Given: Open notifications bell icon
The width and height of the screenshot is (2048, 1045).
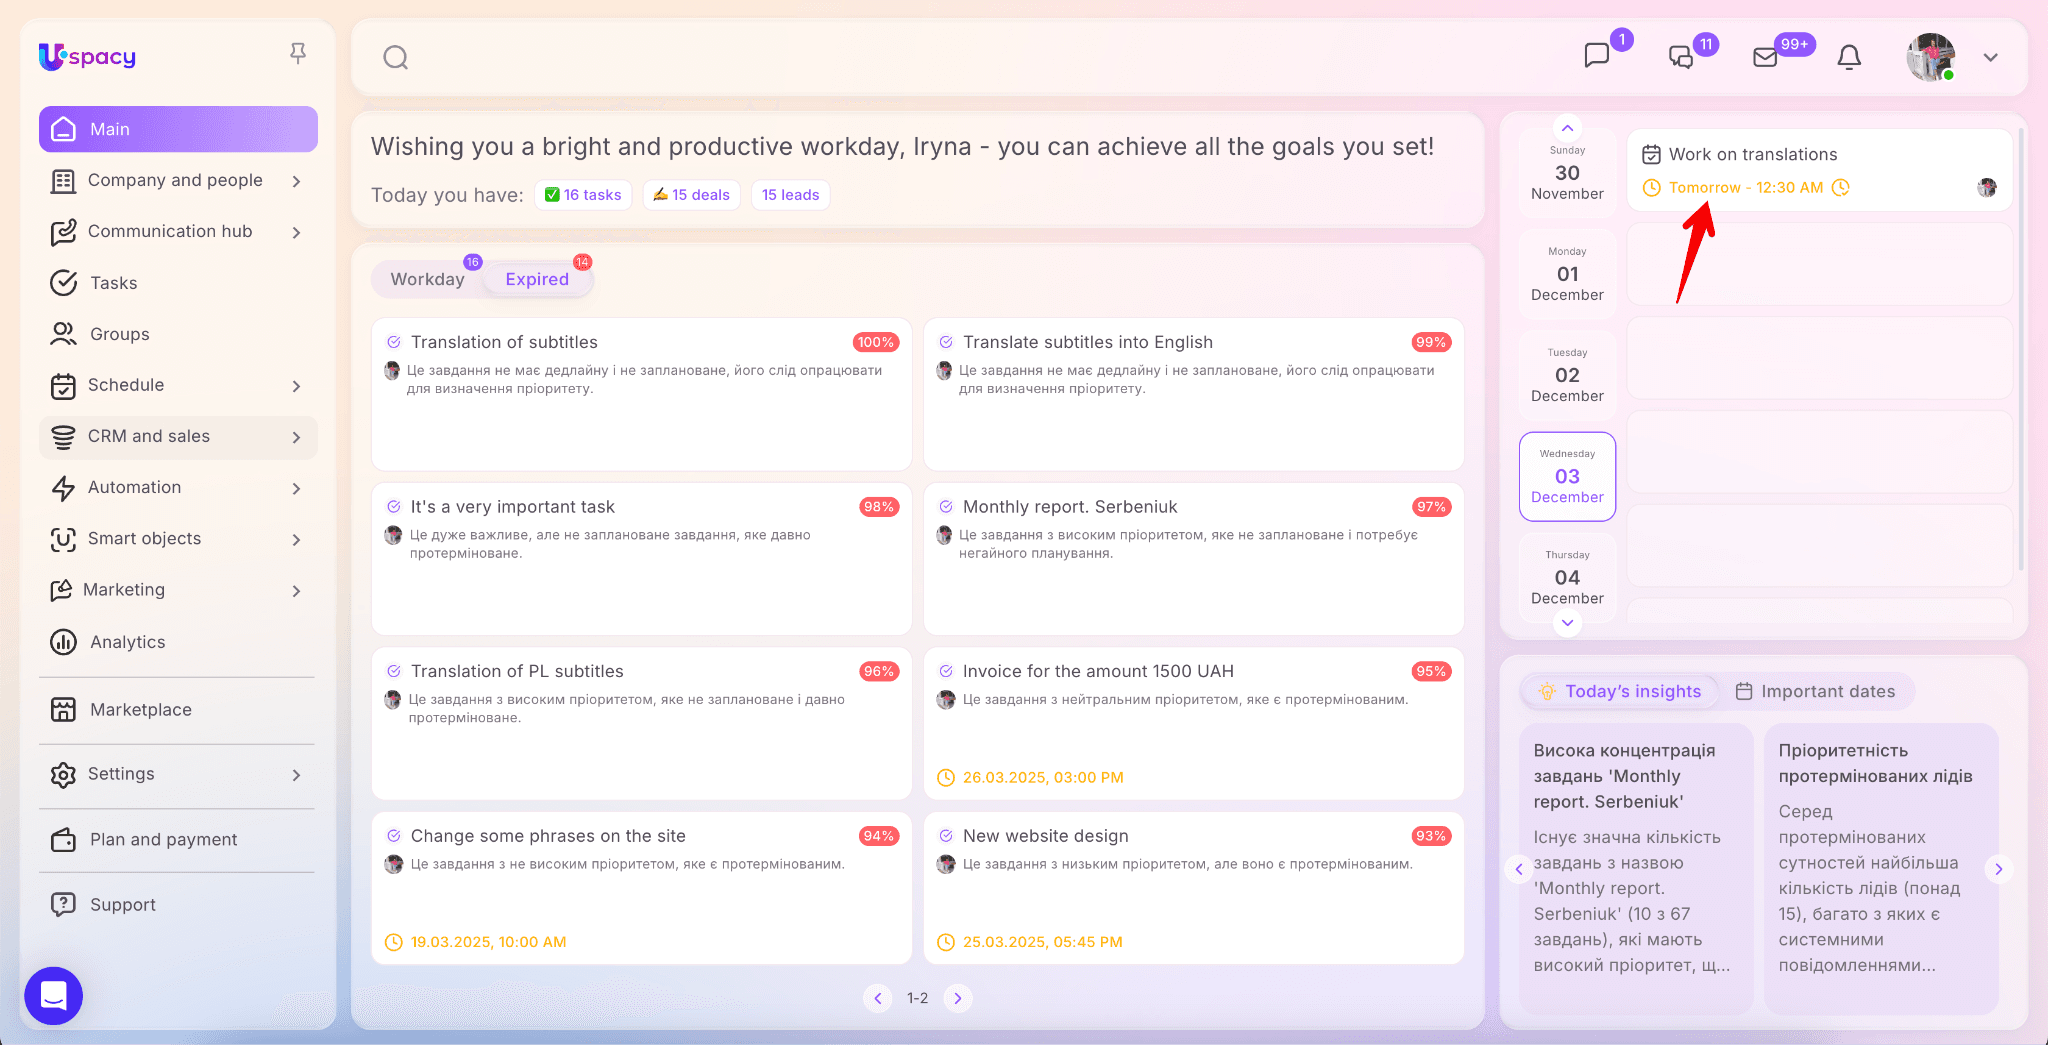Looking at the screenshot, I should click(x=1849, y=57).
